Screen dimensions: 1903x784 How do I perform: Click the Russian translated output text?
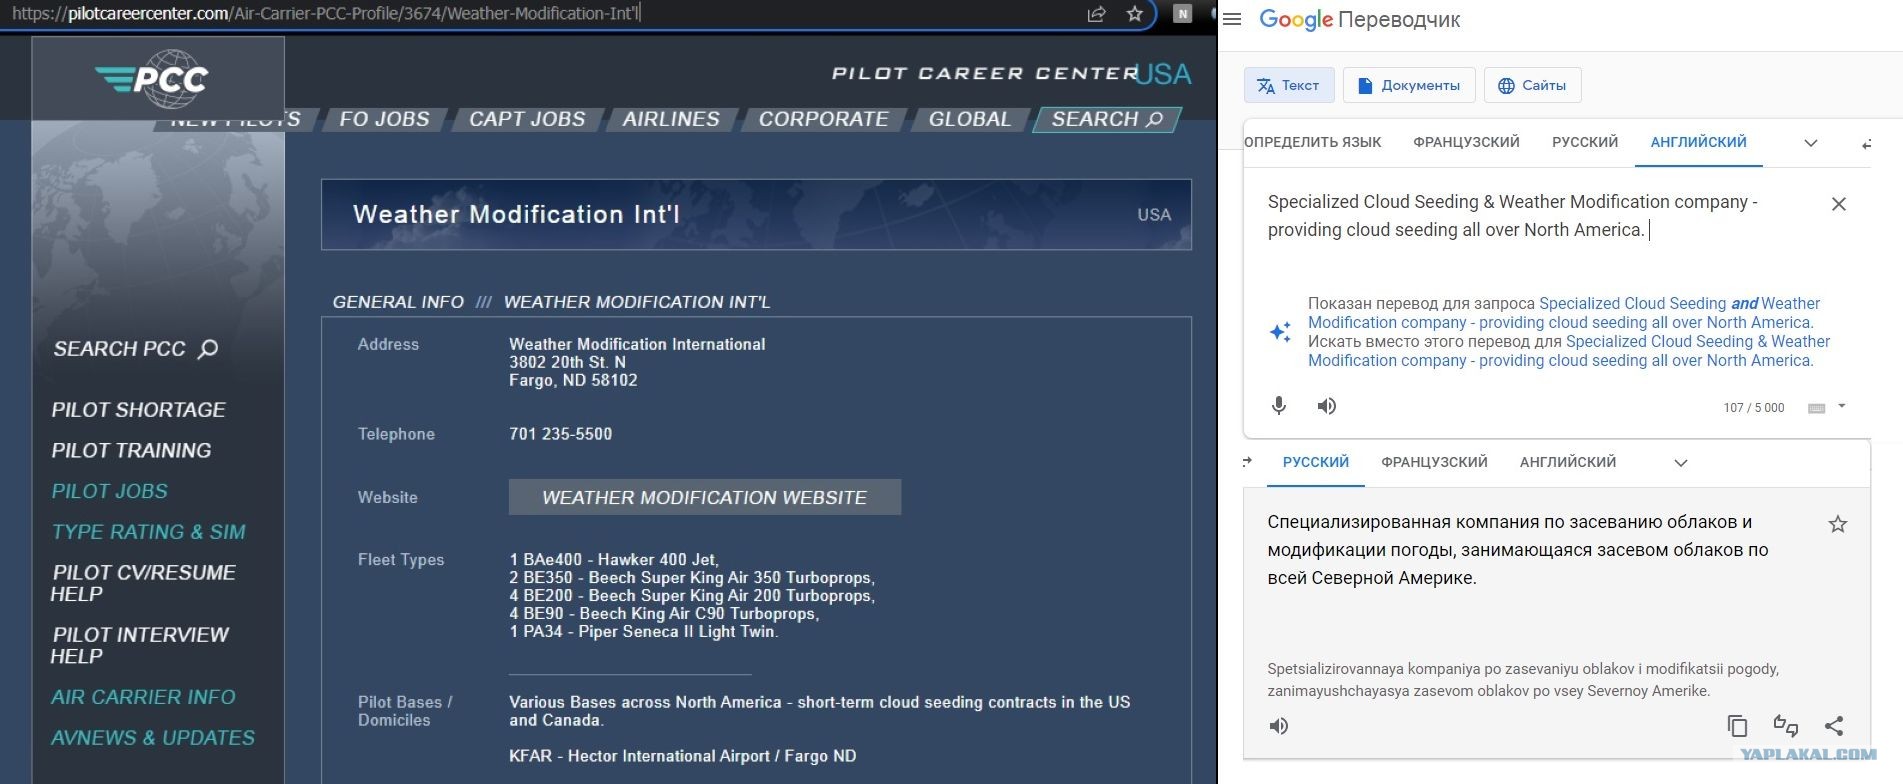pos(1518,550)
